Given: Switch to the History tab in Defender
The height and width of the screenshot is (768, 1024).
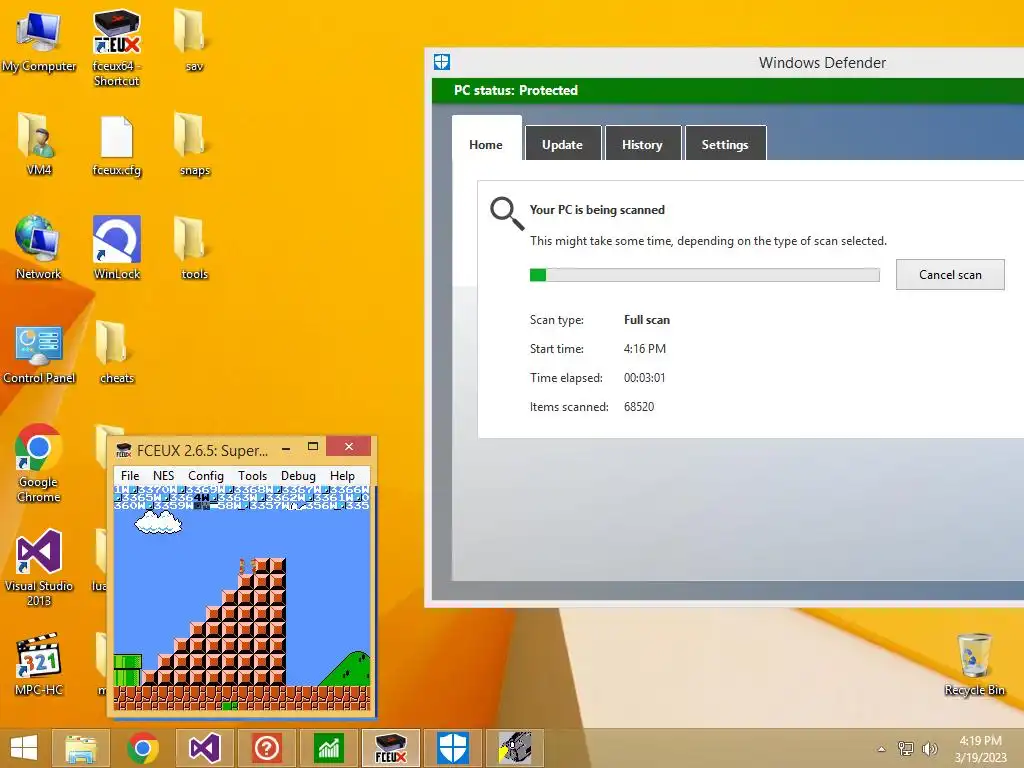Looking at the screenshot, I should point(642,144).
